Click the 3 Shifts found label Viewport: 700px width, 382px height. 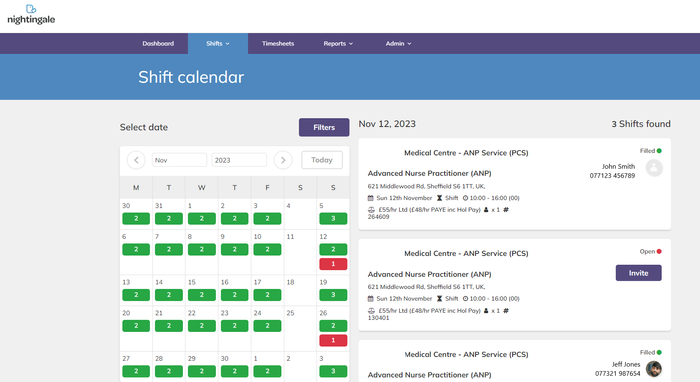point(641,124)
